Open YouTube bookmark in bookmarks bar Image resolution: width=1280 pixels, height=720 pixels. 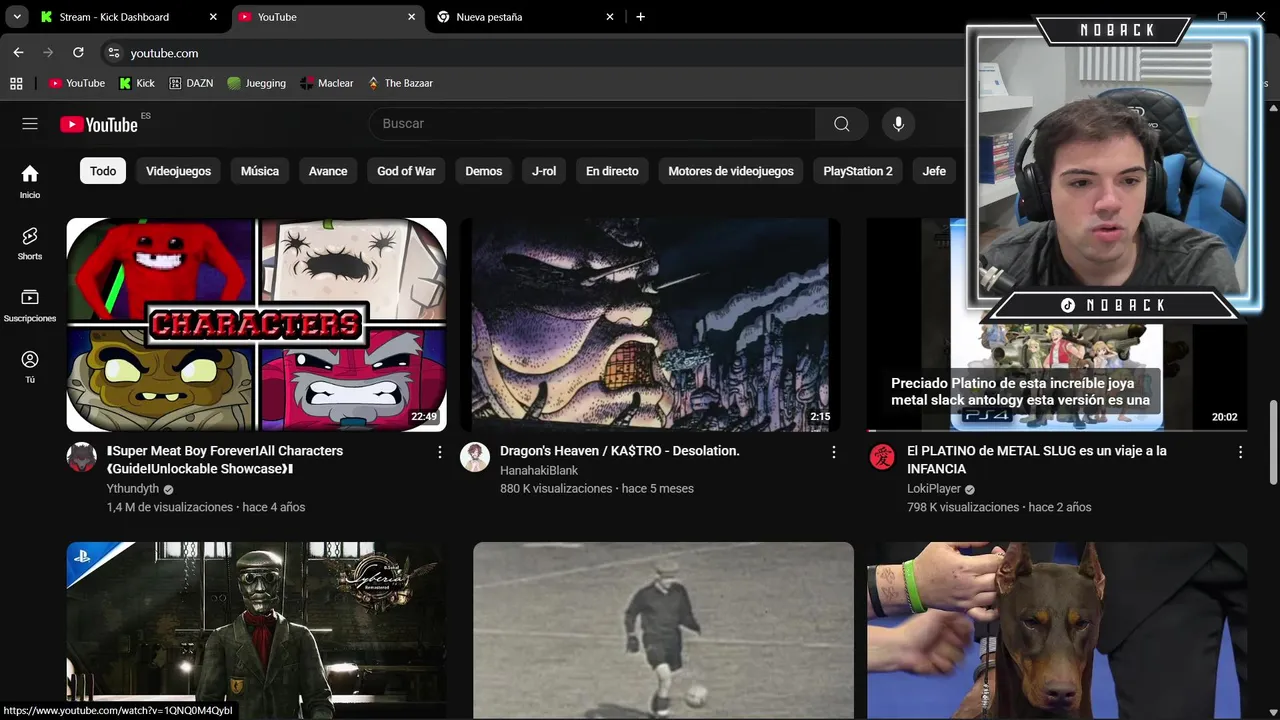(77, 83)
